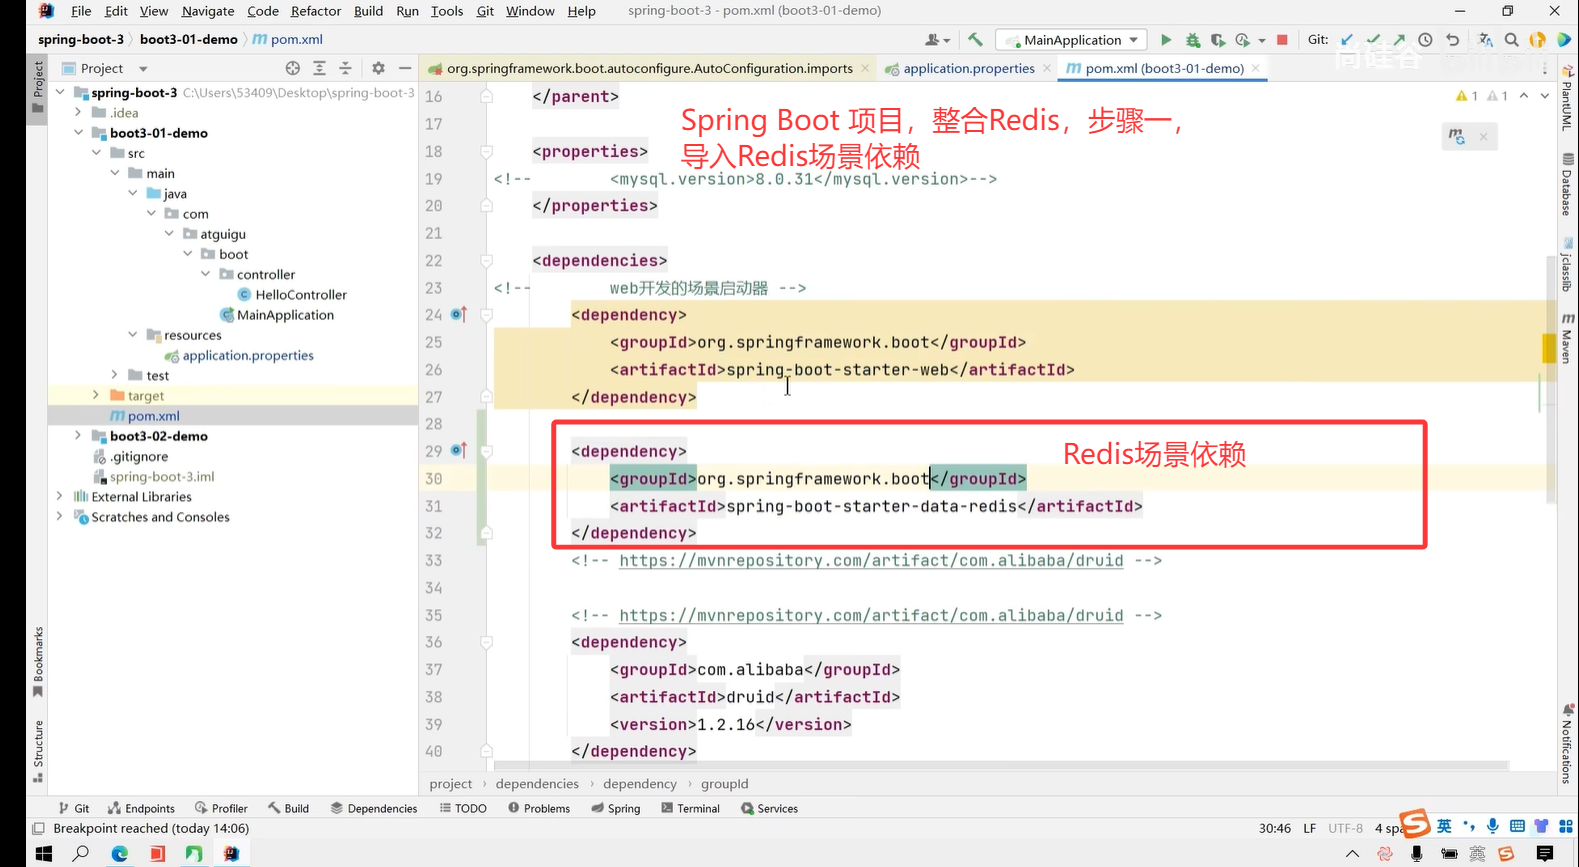The height and width of the screenshot is (867, 1579).
Task: Expand the boot3-02-demo module
Action: 79,436
